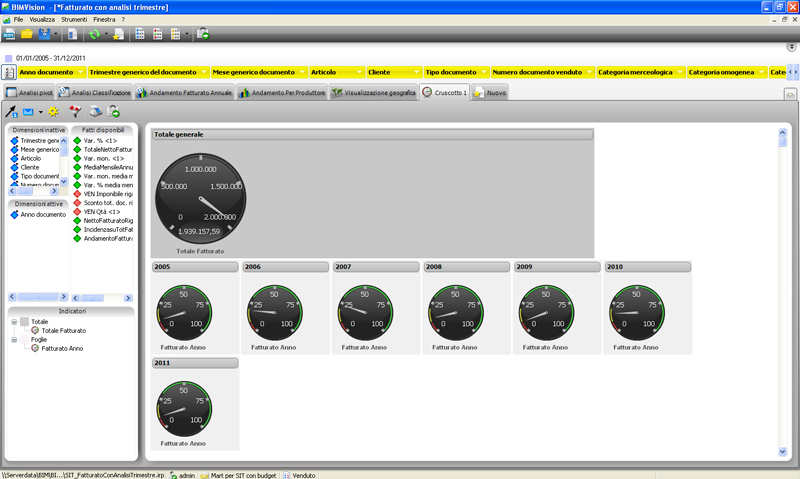This screenshot has height=479, width=800.
Task: Click the arrow pointer tool icon
Action: (x=11, y=111)
